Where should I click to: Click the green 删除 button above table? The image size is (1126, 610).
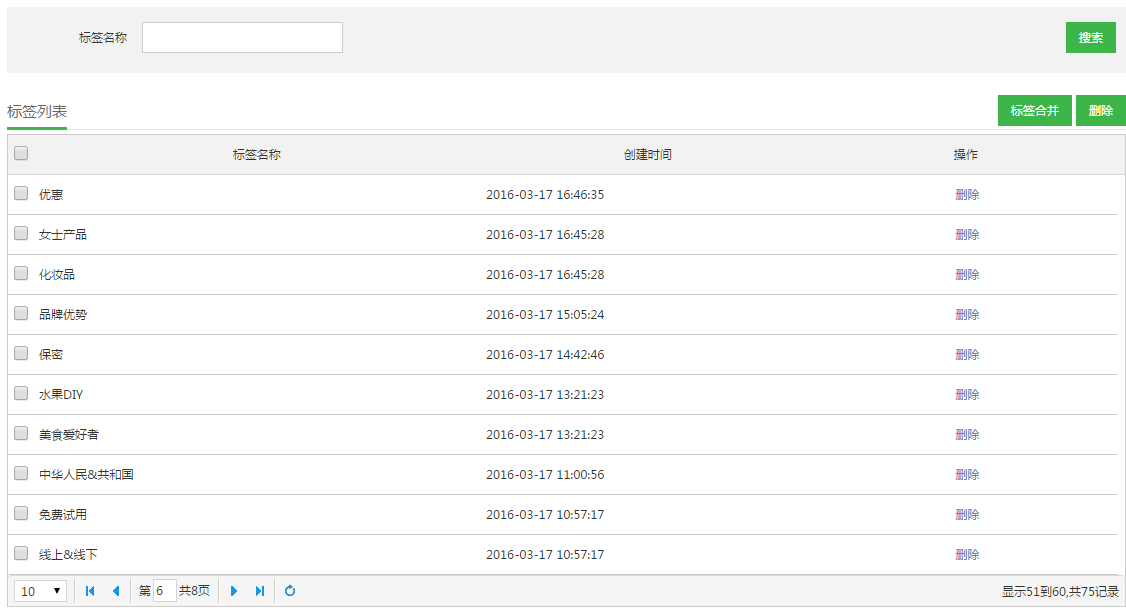(x=1100, y=111)
